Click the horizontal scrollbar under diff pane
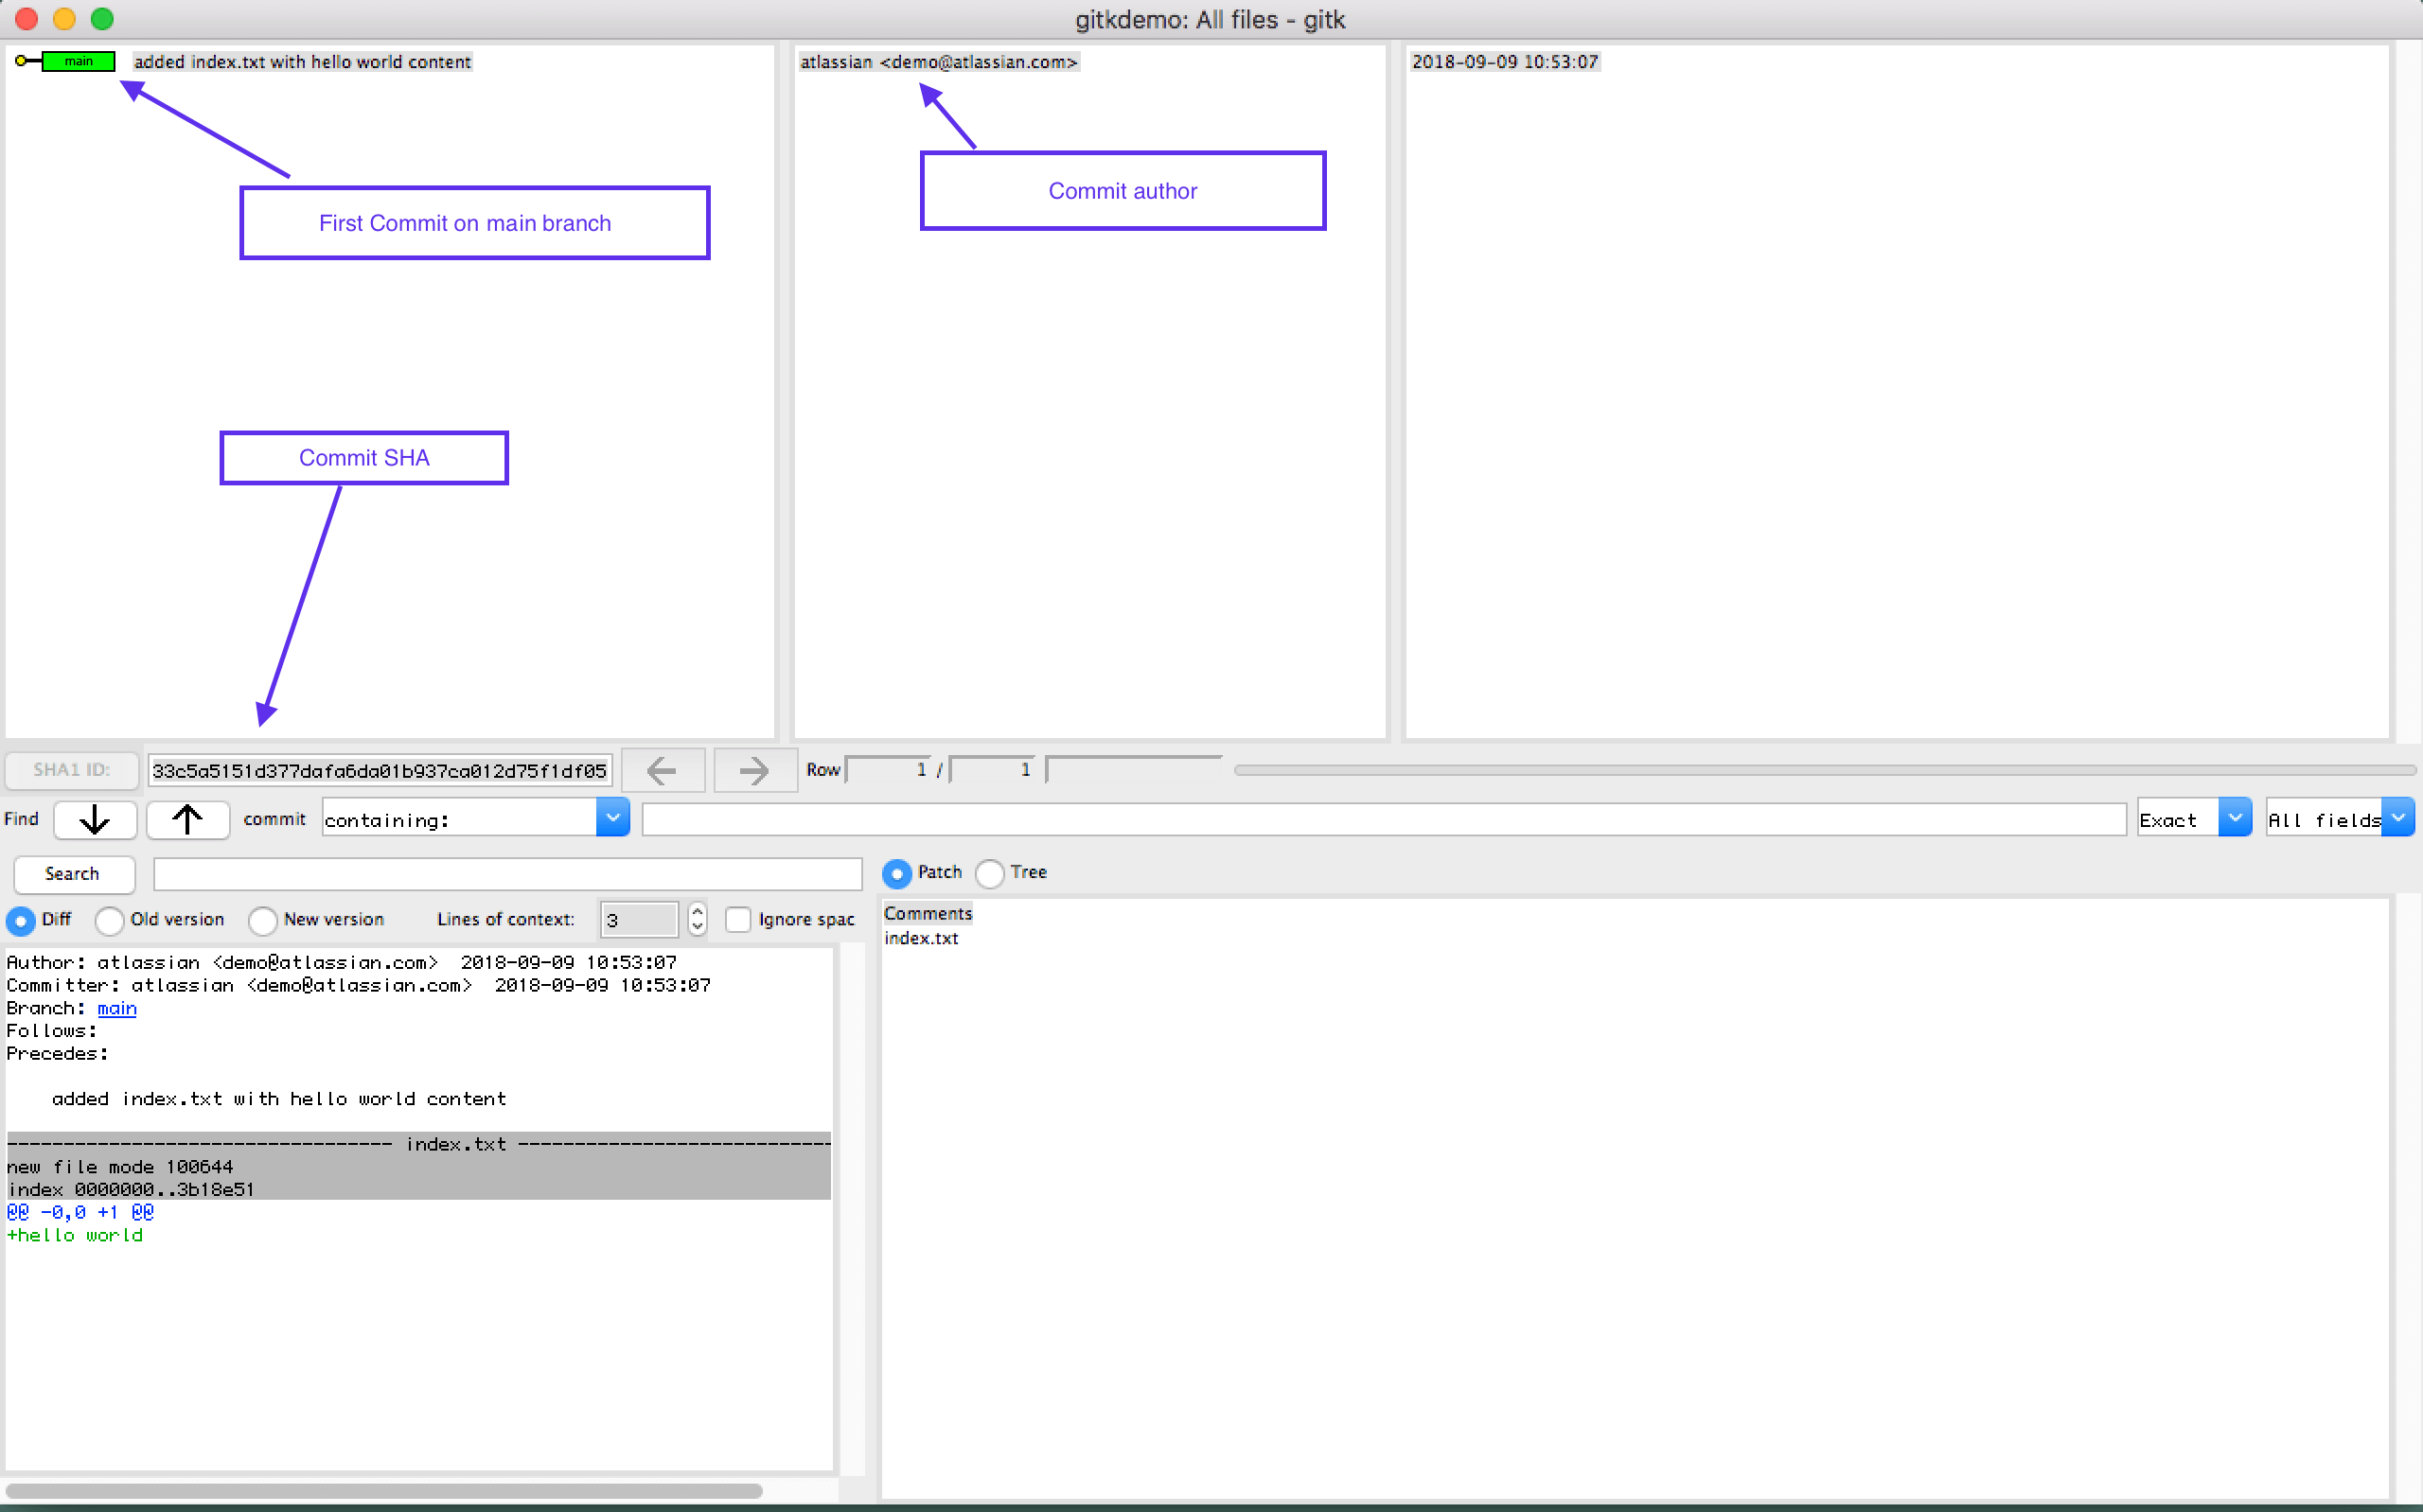 coord(383,1490)
